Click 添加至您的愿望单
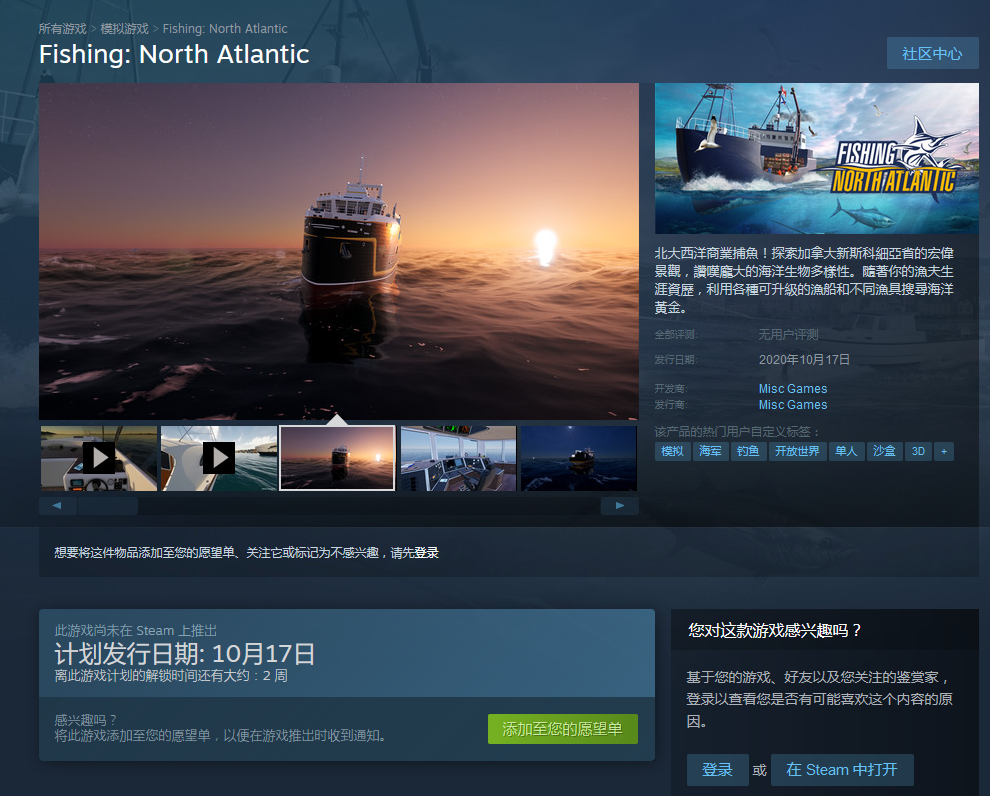 (x=562, y=729)
